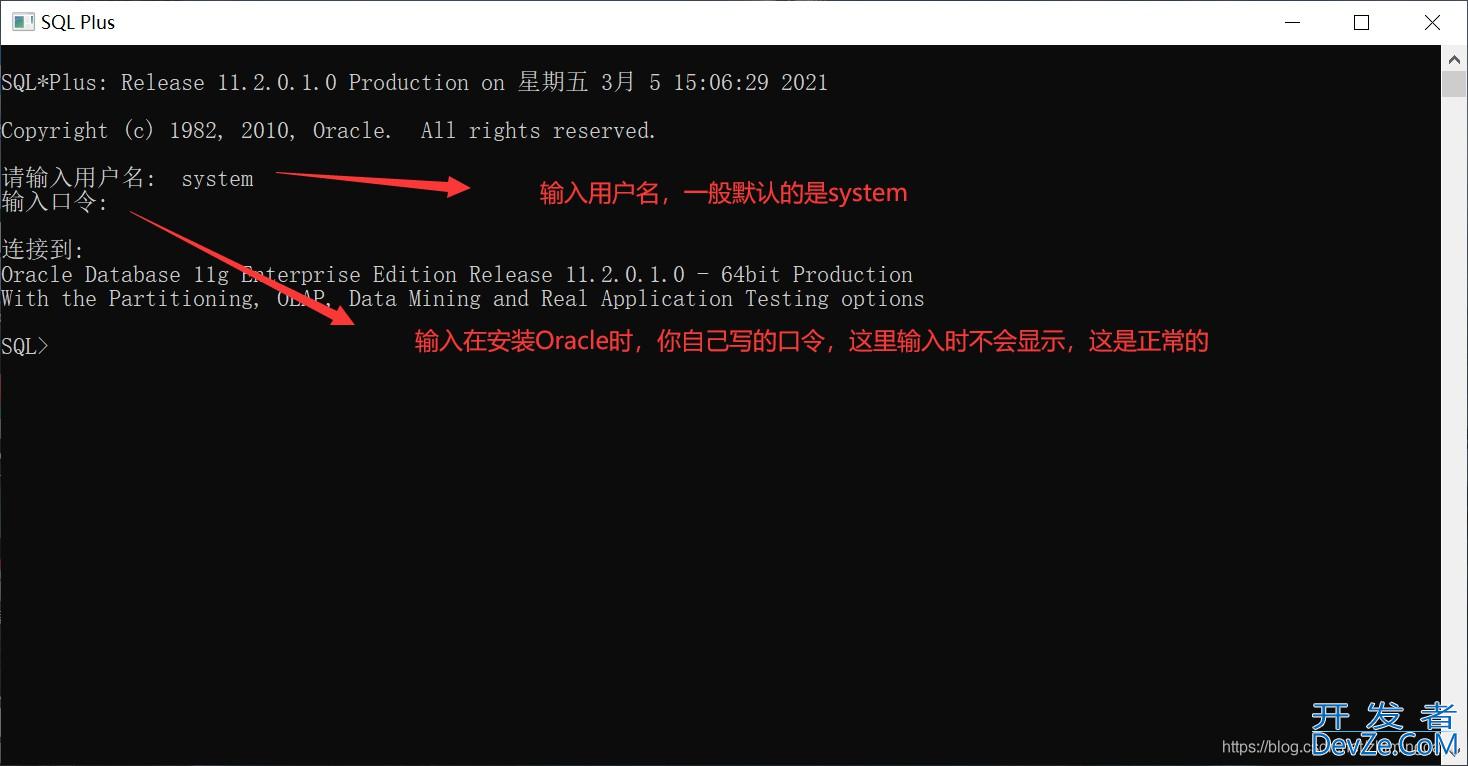Click the entered username 'system'
The width and height of the screenshot is (1468, 766).
[x=217, y=179]
